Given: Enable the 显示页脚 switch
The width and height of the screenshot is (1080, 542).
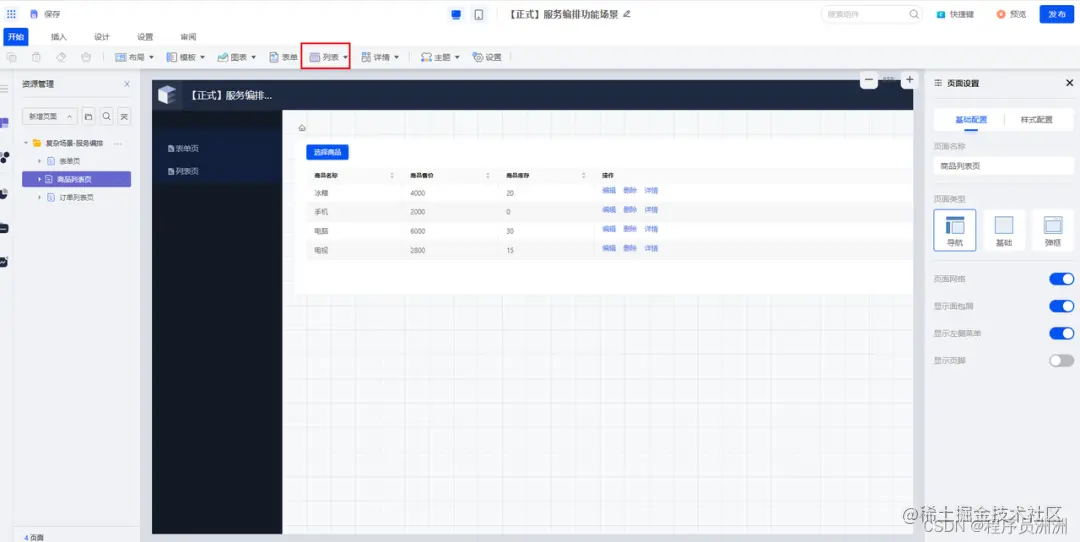Looking at the screenshot, I should [x=1061, y=360].
